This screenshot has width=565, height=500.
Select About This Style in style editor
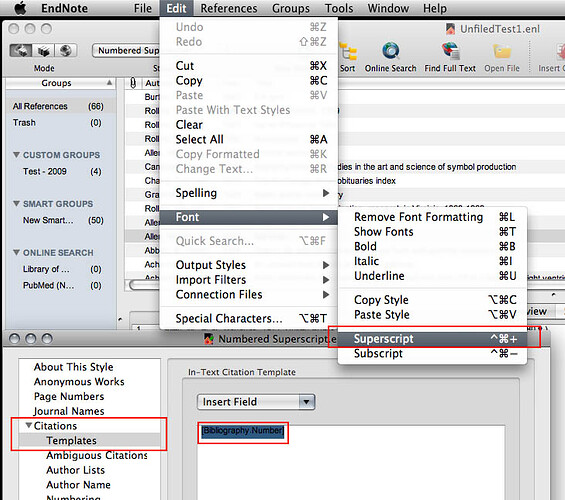pyautogui.click(x=74, y=367)
